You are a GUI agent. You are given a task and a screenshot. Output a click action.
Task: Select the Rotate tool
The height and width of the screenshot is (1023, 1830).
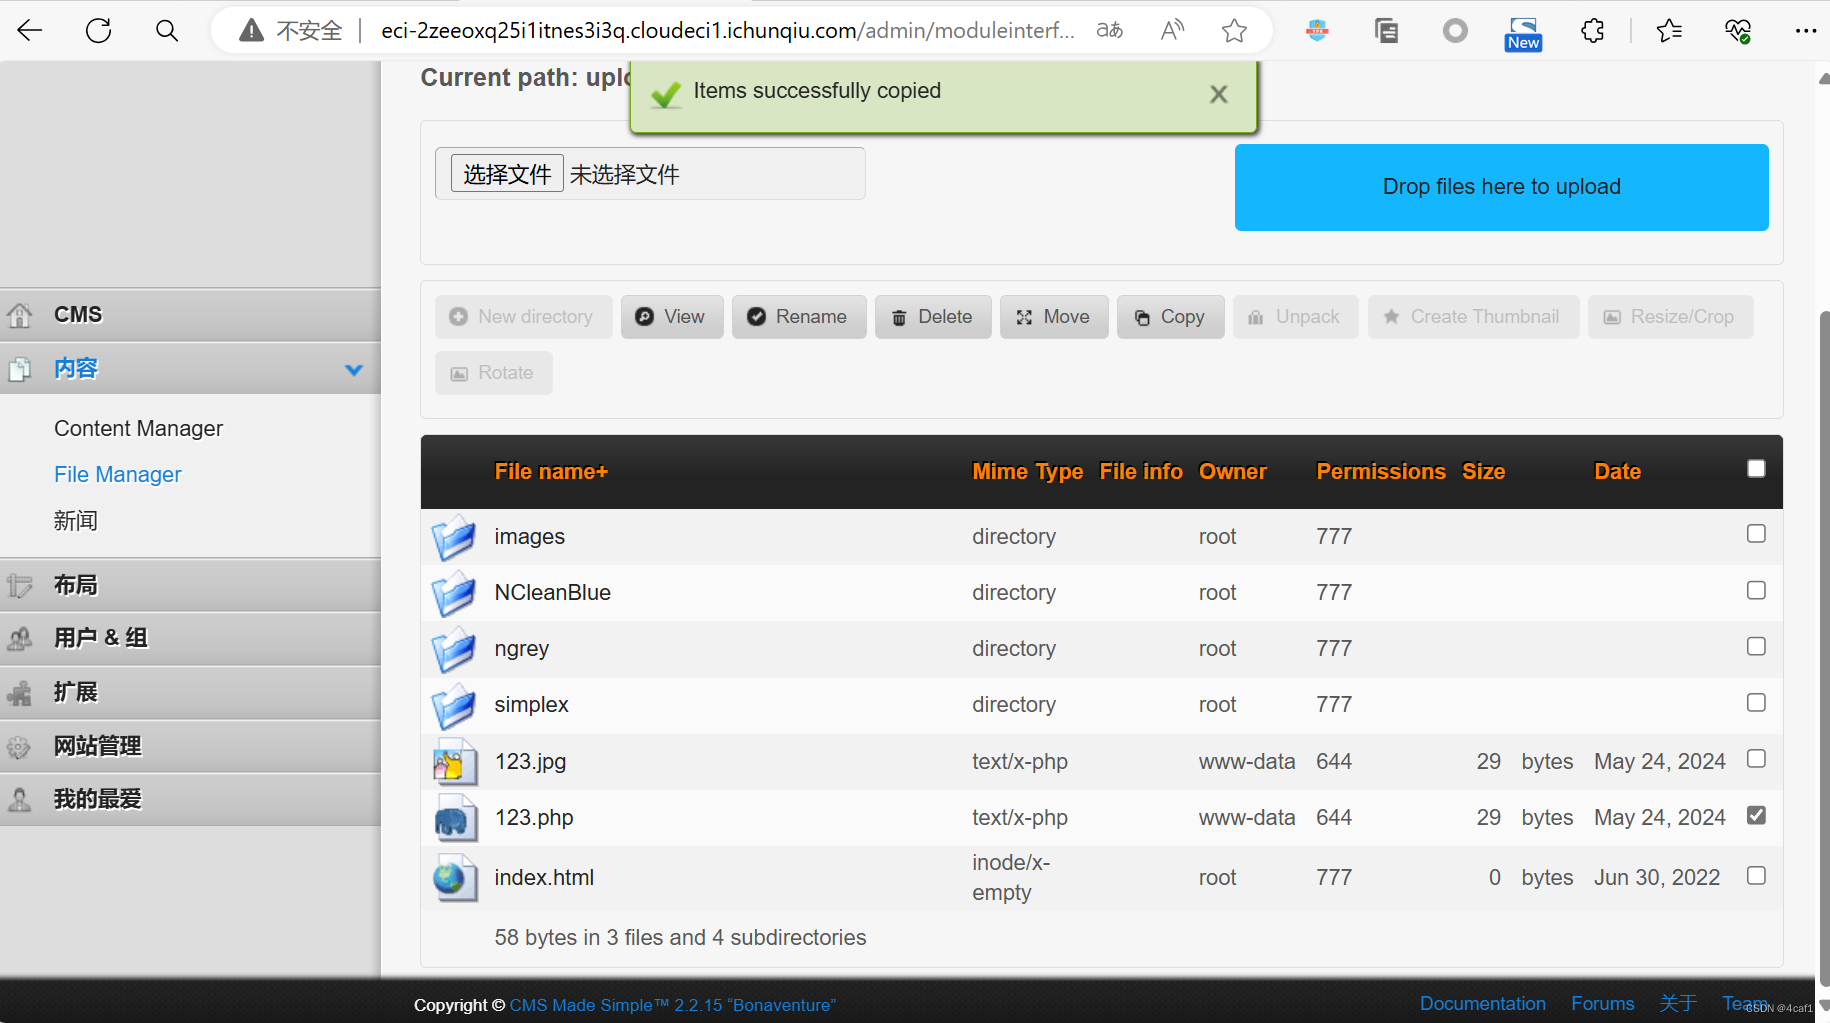492,372
